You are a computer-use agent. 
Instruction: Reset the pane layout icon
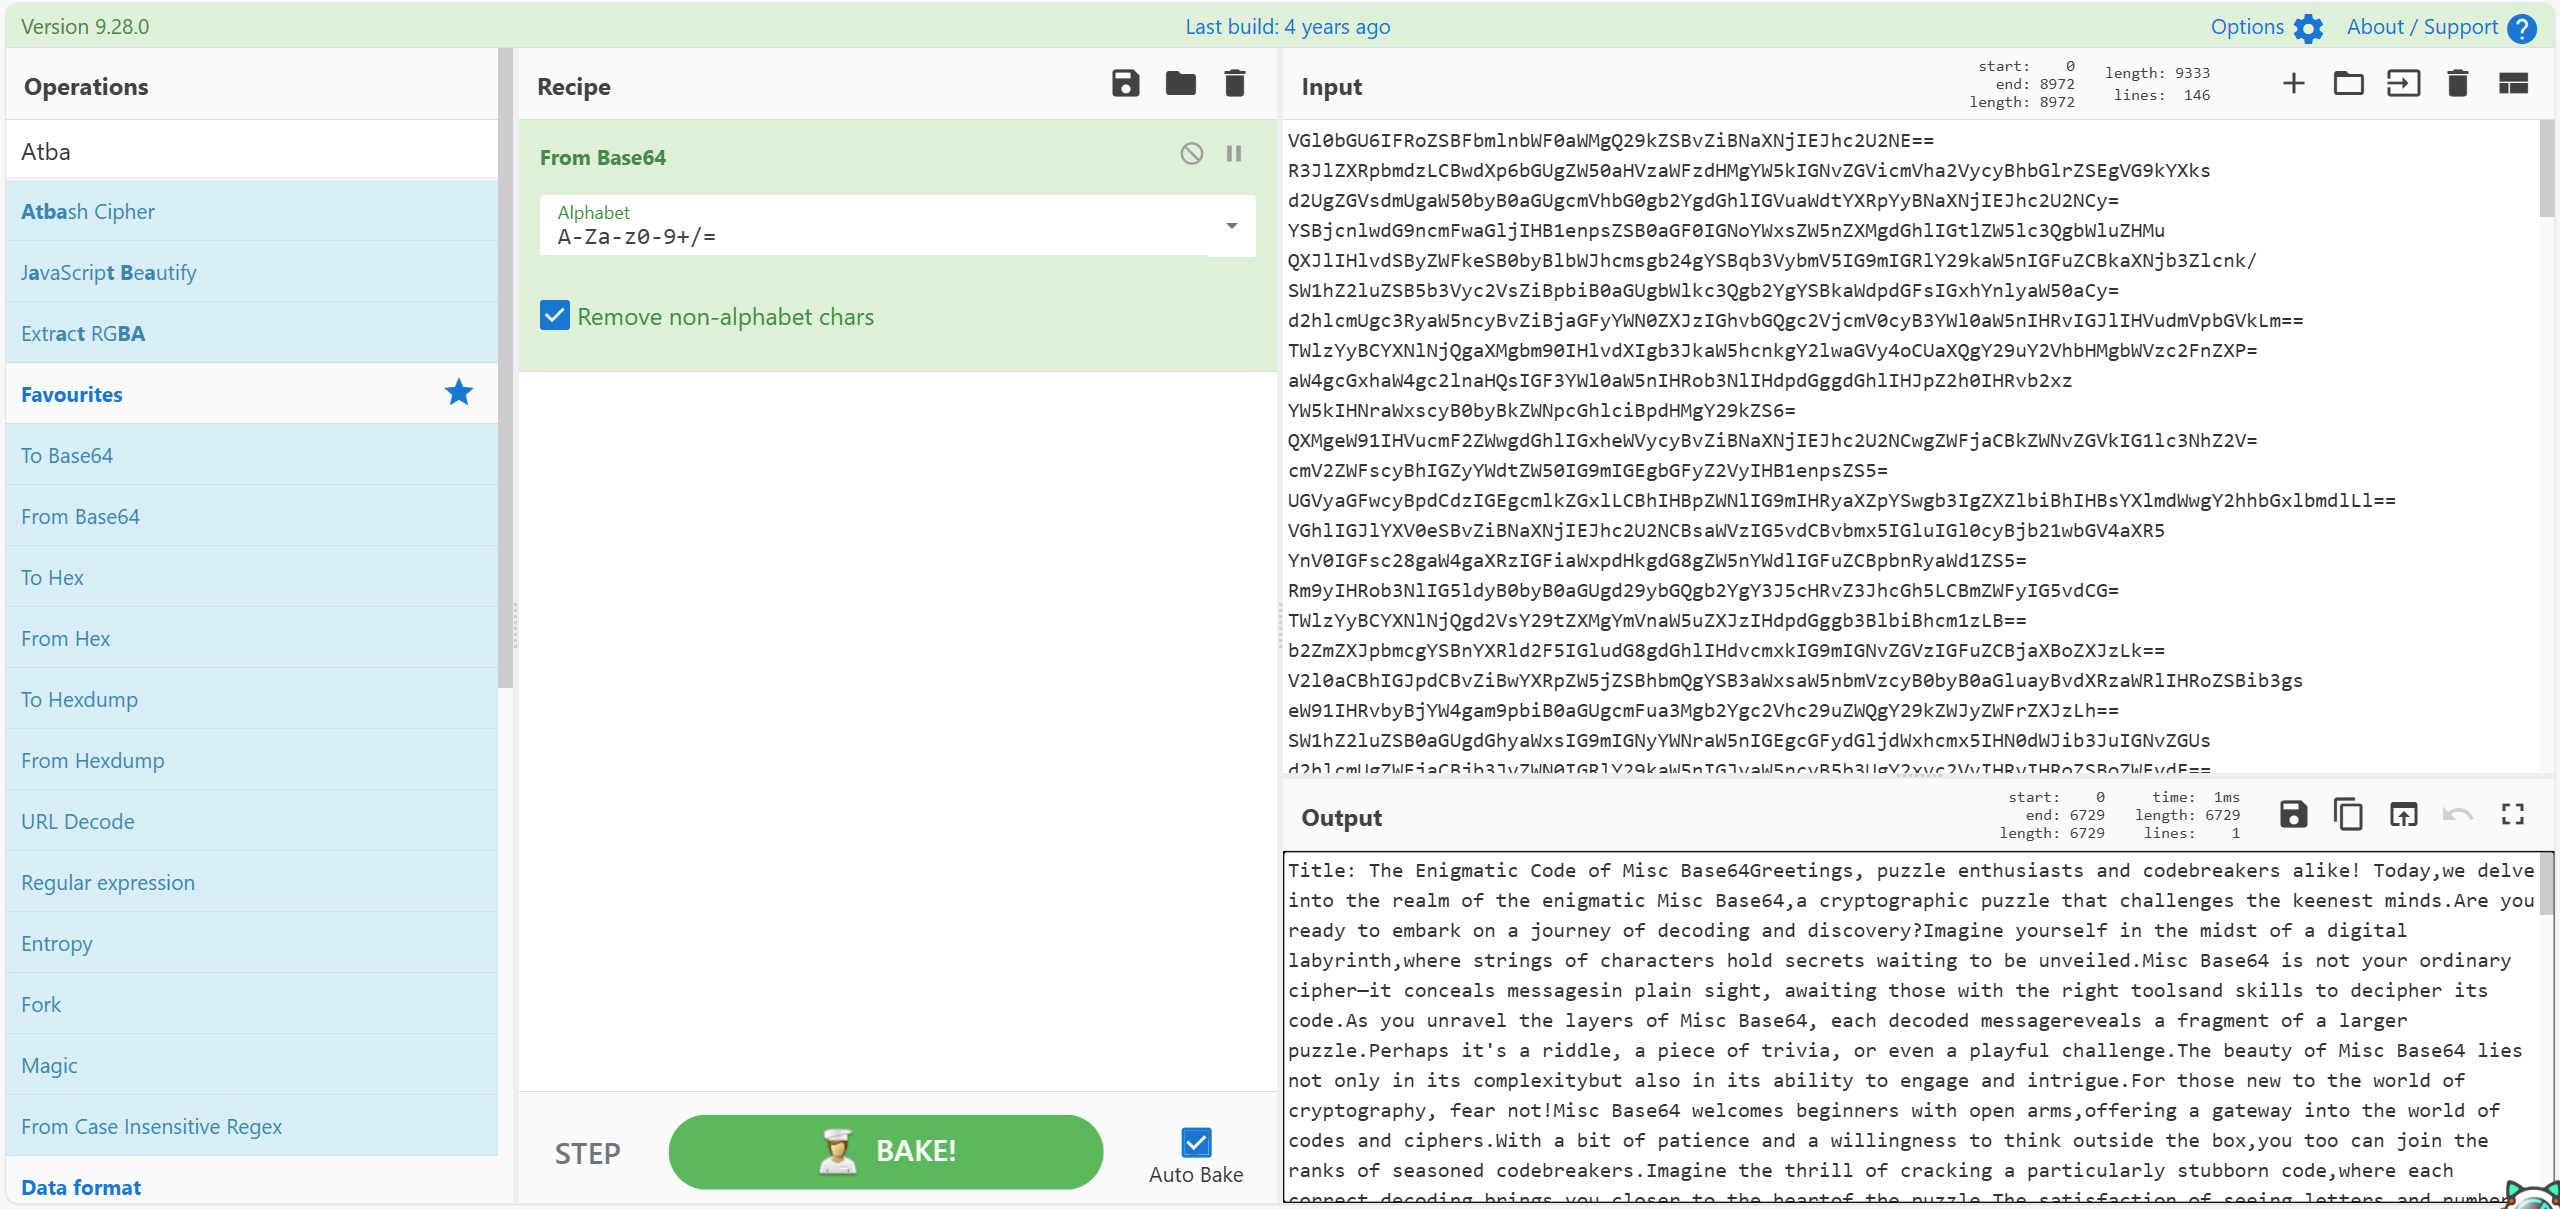coord(2513,84)
